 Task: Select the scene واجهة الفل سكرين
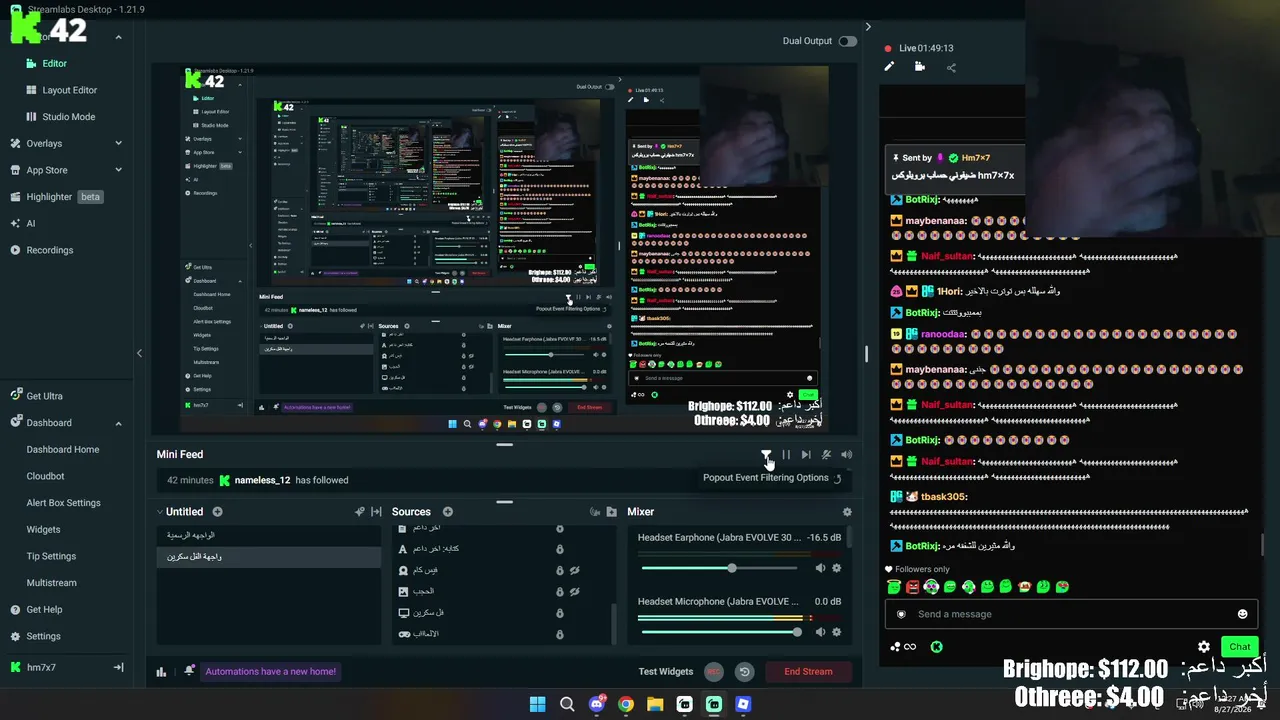(x=268, y=557)
